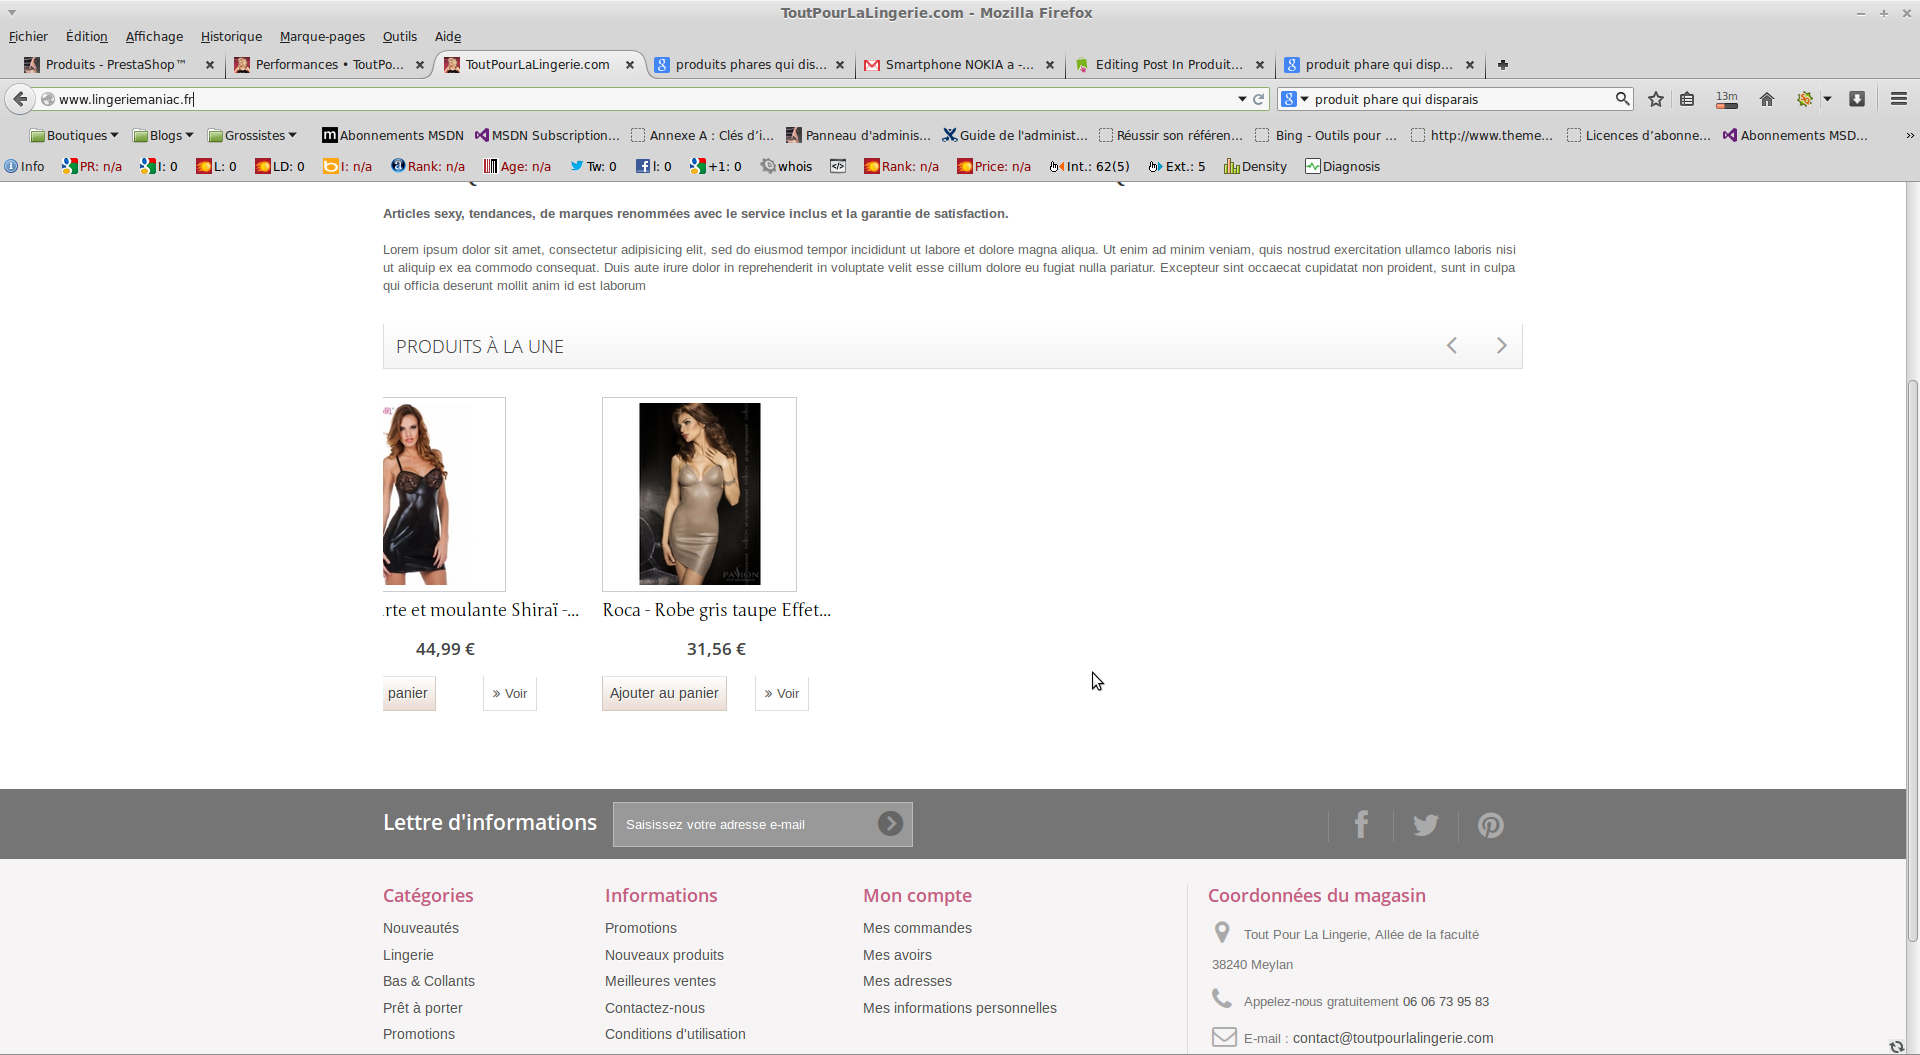Click the whois item in SEO bar

tap(786, 167)
